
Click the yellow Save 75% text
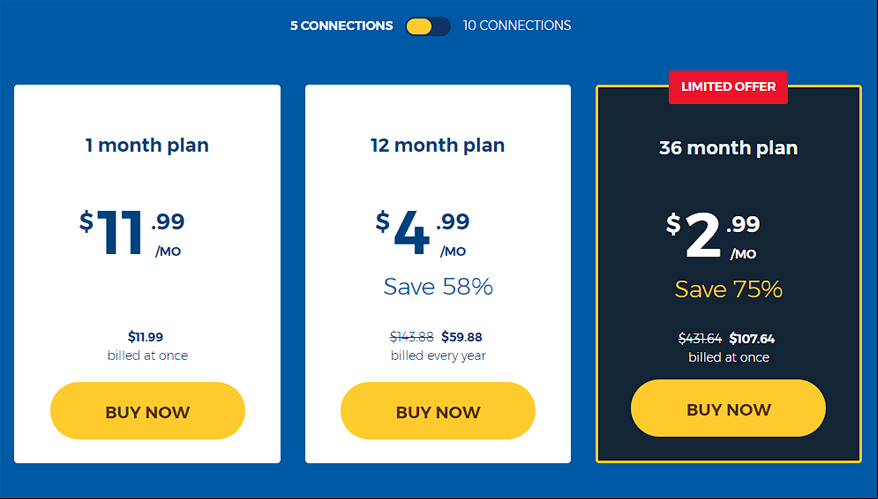click(728, 290)
